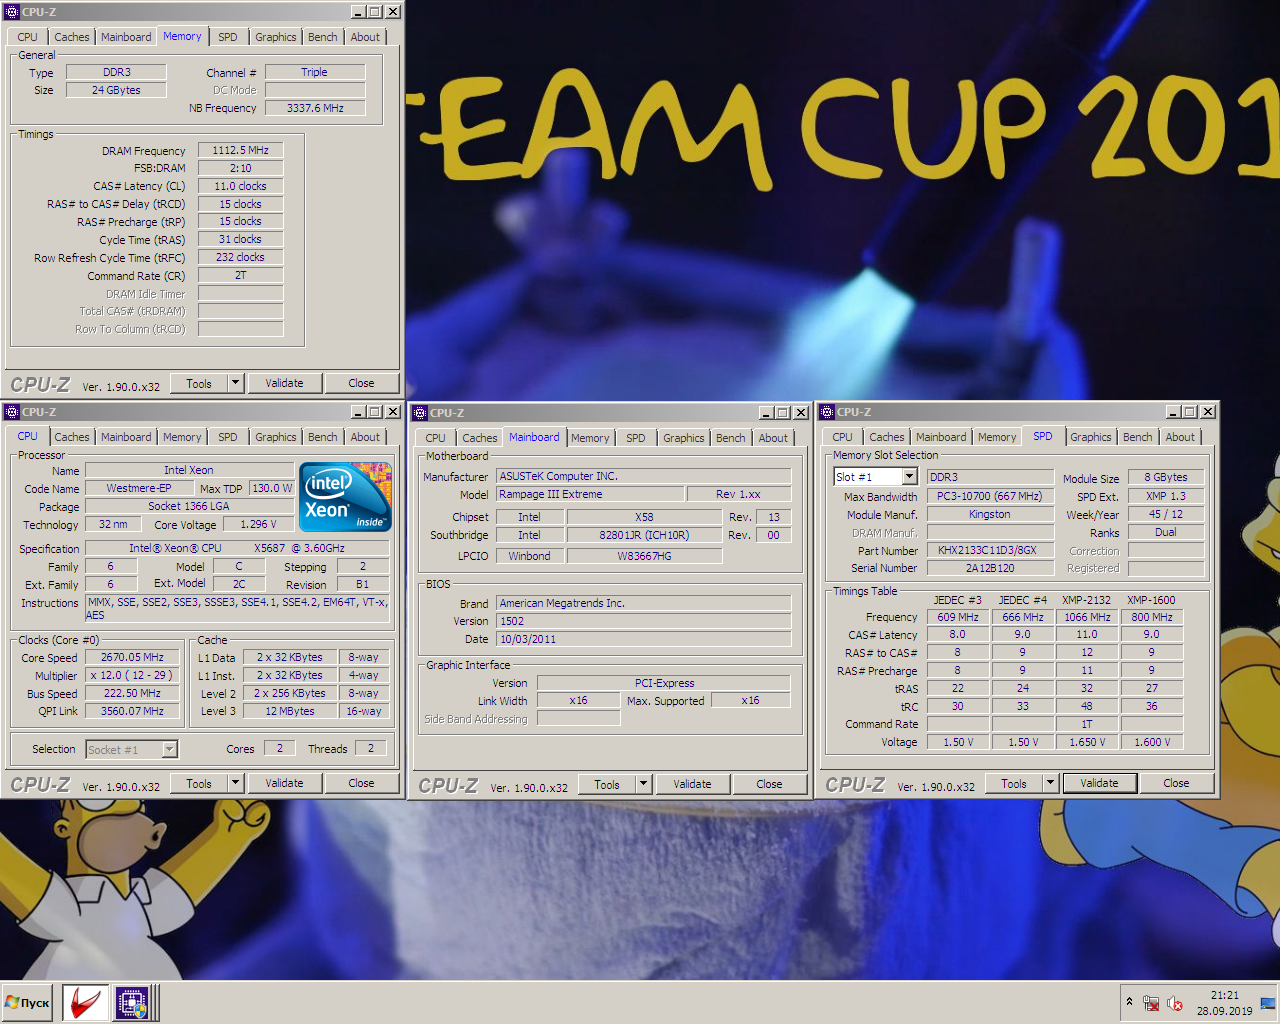Open Tools dropdown arrow in SPD window

[x=1050, y=783]
